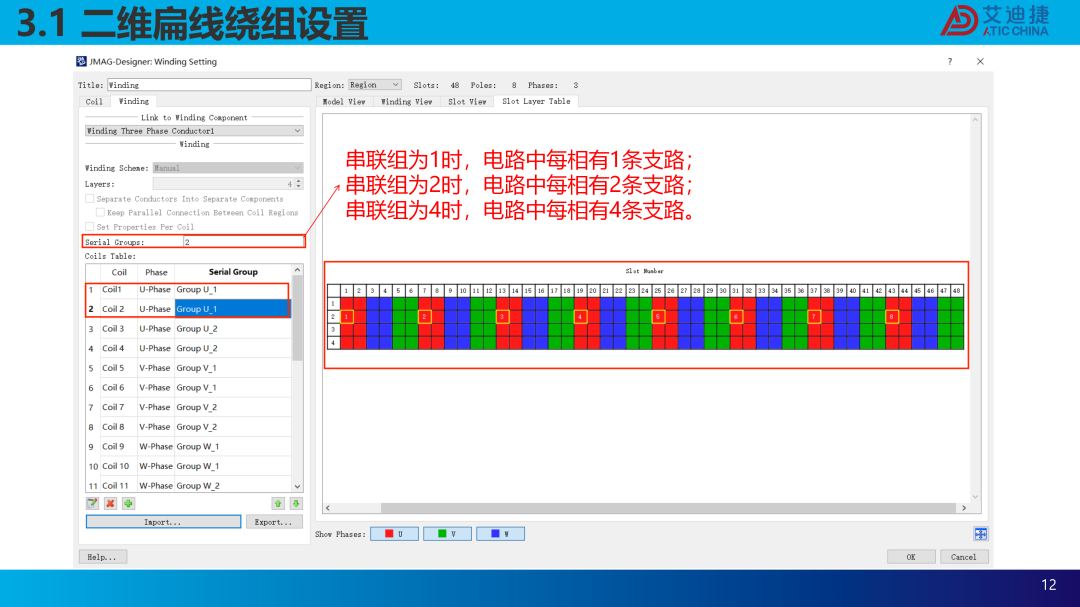This screenshot has width=1080, height=607.
Task: Click the Import... button
Action: [x=163, y=522]
